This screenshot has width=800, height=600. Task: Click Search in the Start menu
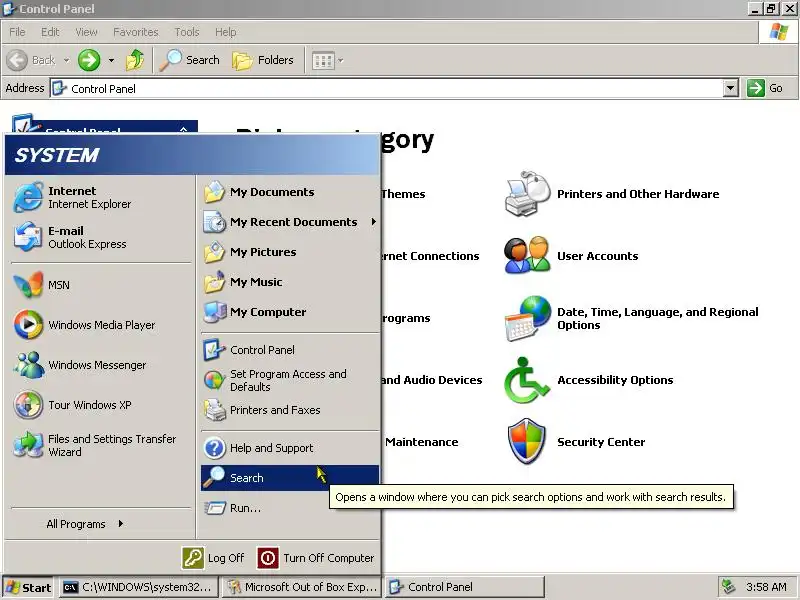pyautogui.click(x=289, y=478)
